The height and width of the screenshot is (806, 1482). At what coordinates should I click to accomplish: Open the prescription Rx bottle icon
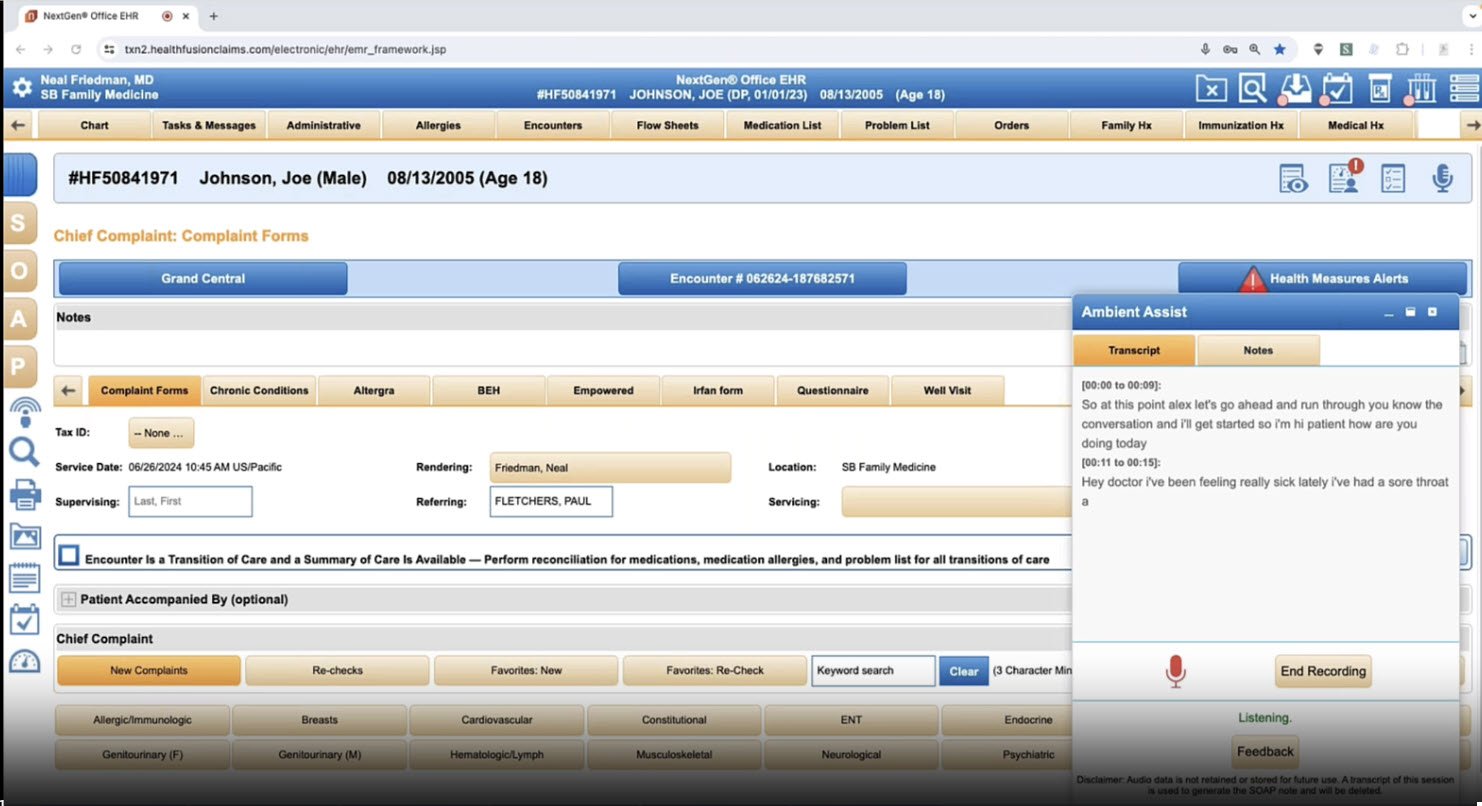click(x=1380, y=89)
